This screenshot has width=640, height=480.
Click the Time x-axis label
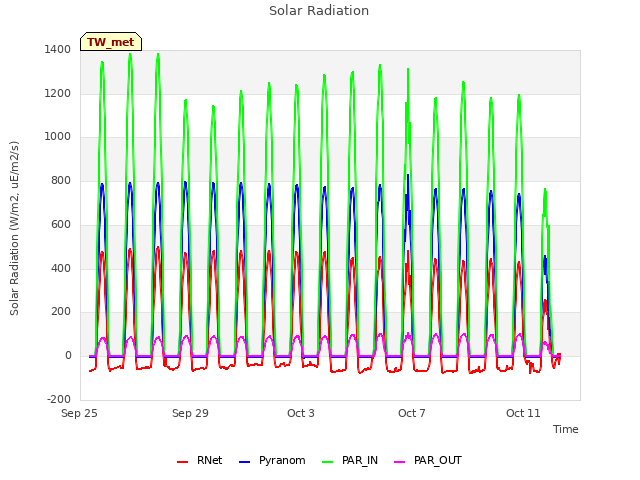coord(565,429)
